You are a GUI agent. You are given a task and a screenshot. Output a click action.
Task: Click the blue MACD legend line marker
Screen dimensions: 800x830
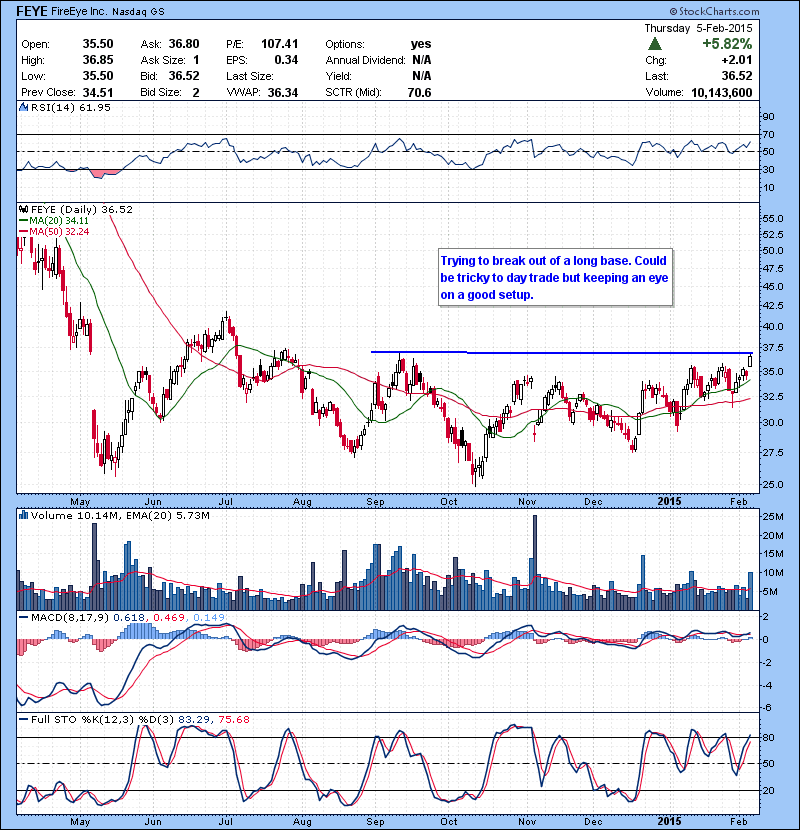pos(23,617)
